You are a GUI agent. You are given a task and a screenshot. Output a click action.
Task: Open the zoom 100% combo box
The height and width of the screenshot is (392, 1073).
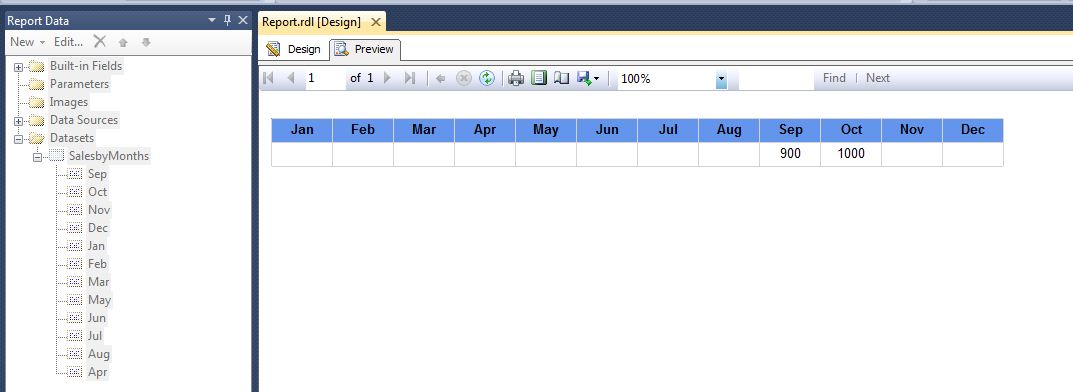pyautogui.click(x=672, y=79)
